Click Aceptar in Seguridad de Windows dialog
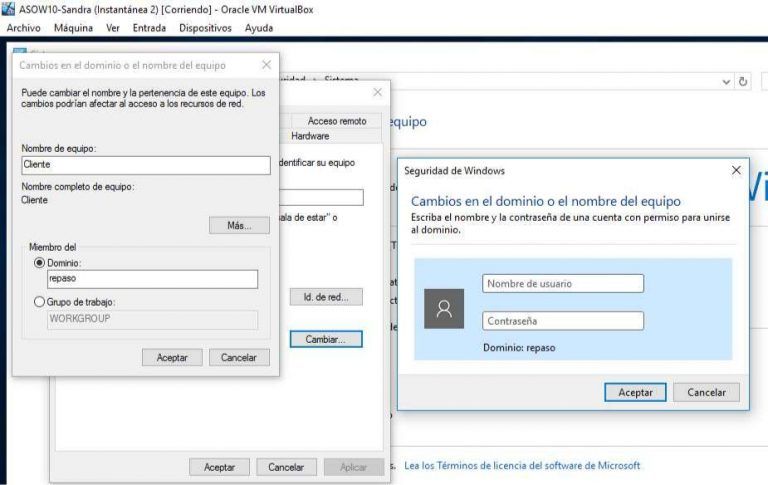Viewport: 768px width, 485px height. [x=635, y=392]
